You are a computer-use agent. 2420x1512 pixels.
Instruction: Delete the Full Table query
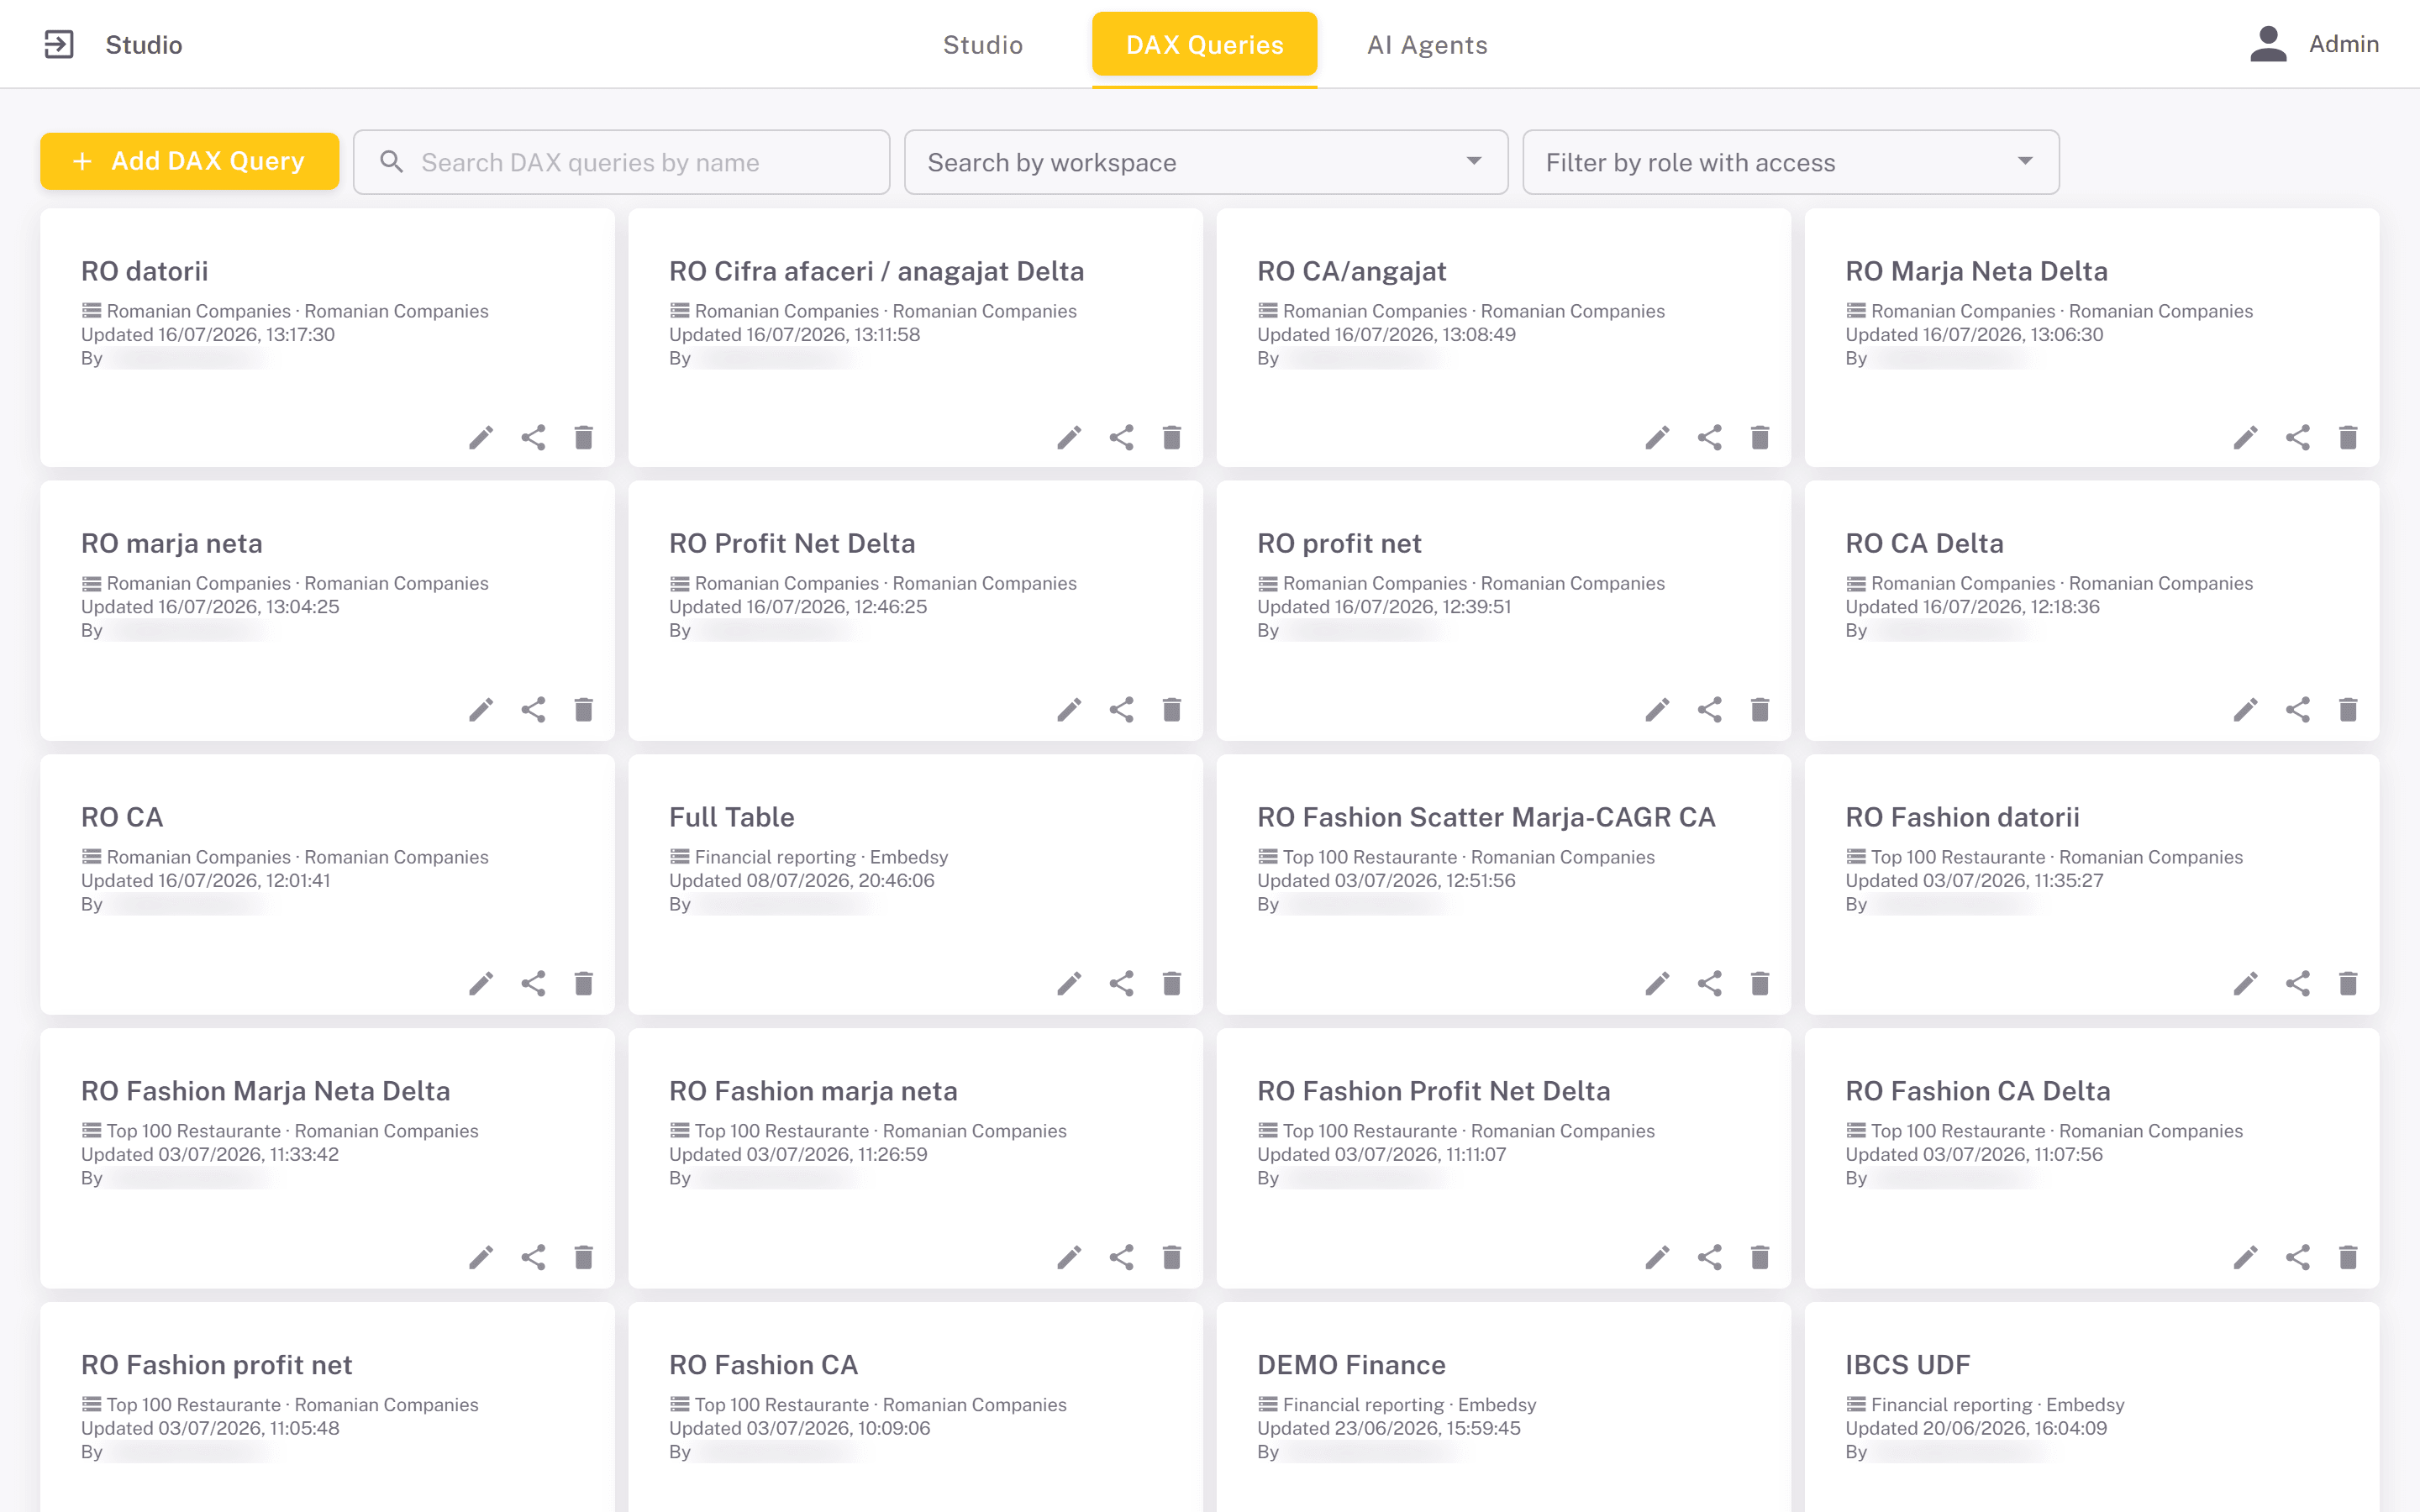click(x=1172, y=984)
